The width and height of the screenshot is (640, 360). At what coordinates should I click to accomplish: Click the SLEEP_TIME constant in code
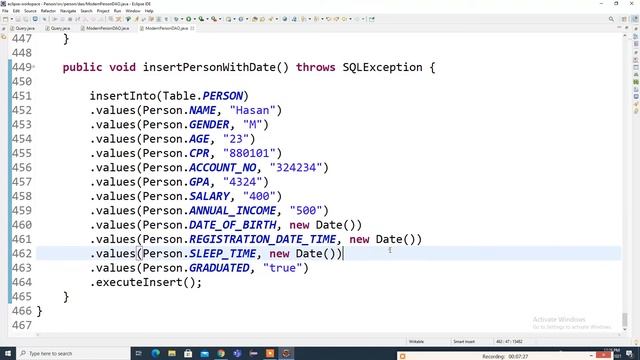pyautogui.click(x=222, y=254)
